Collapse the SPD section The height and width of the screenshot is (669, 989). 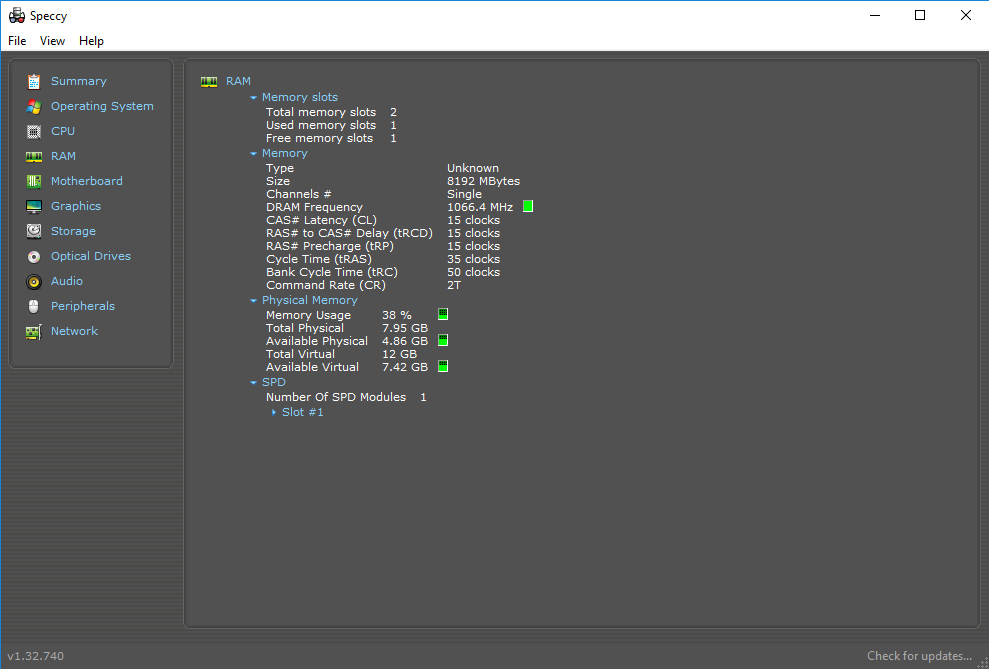(x=254, y=383)
